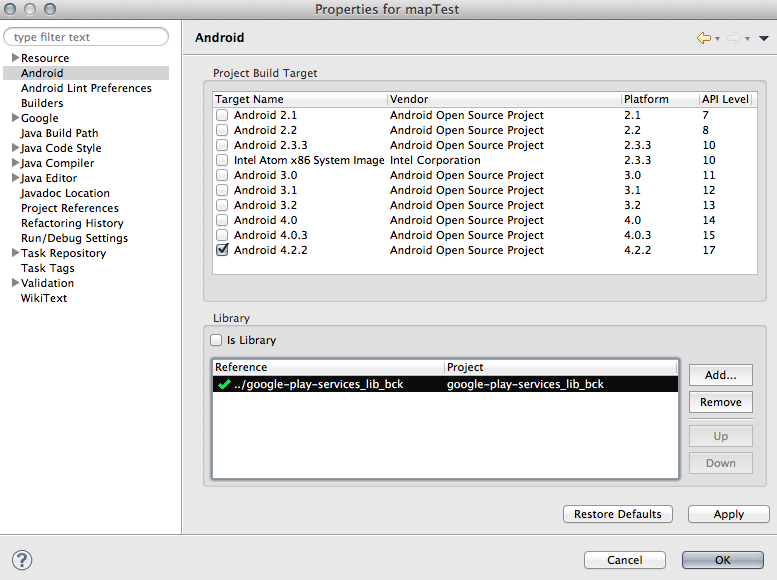The width and height of the screenshot is (777, 580).
Task: Click the Project column header in Library
Action: point(560,367)
